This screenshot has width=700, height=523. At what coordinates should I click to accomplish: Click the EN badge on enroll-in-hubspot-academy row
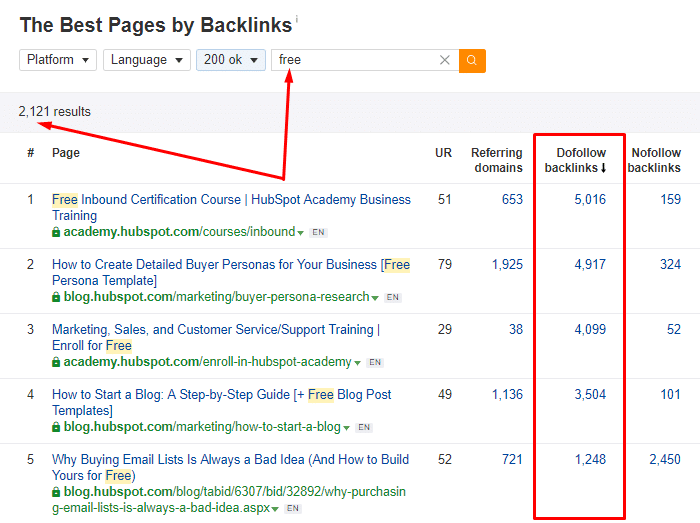click(x=375, y=362)
